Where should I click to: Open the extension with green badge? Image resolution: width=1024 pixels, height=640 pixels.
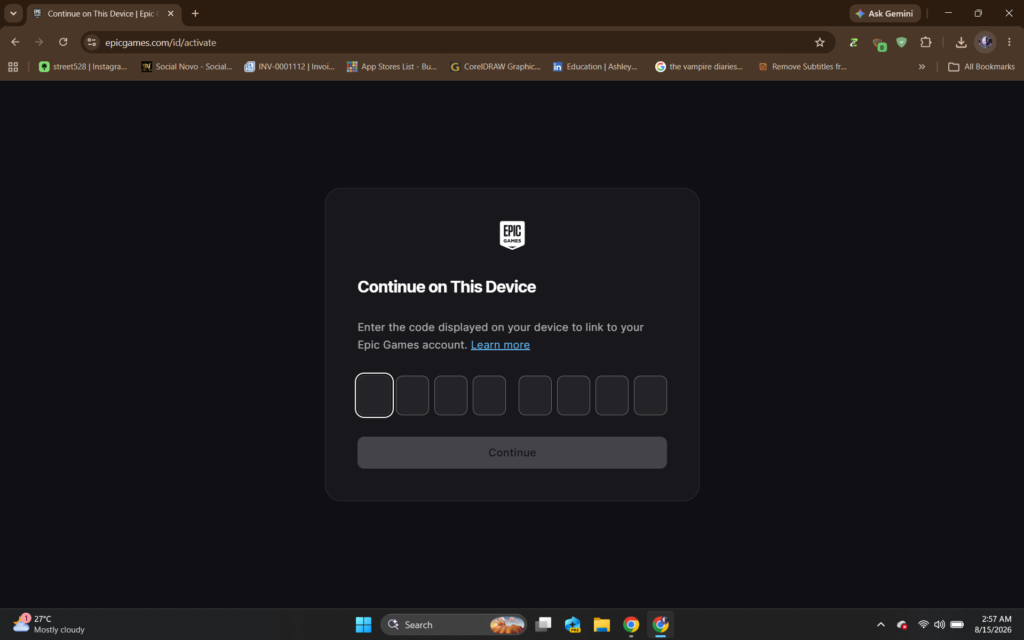coord(879,43)
